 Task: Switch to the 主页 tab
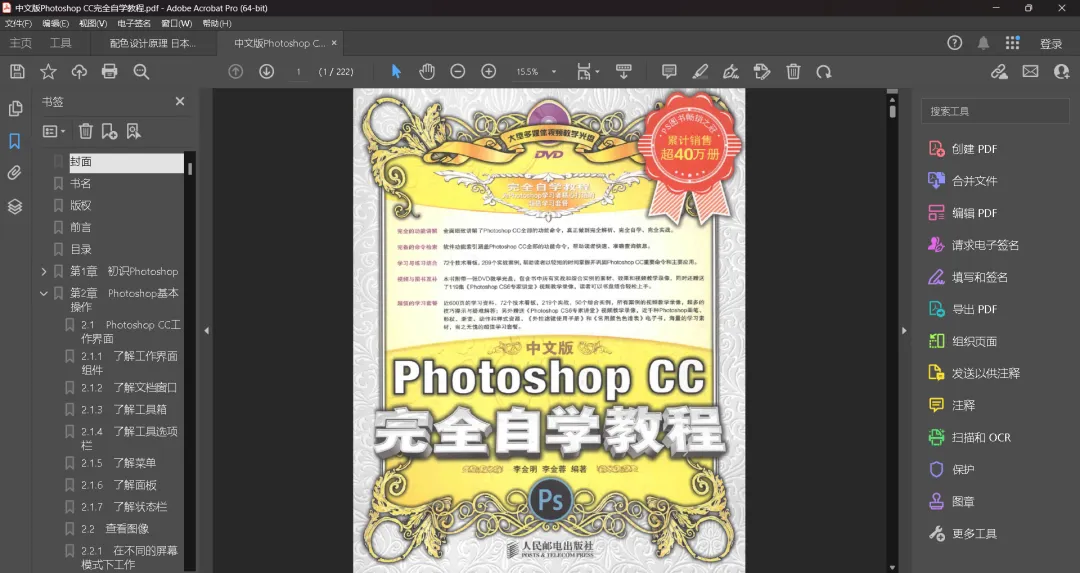point(21,43)
